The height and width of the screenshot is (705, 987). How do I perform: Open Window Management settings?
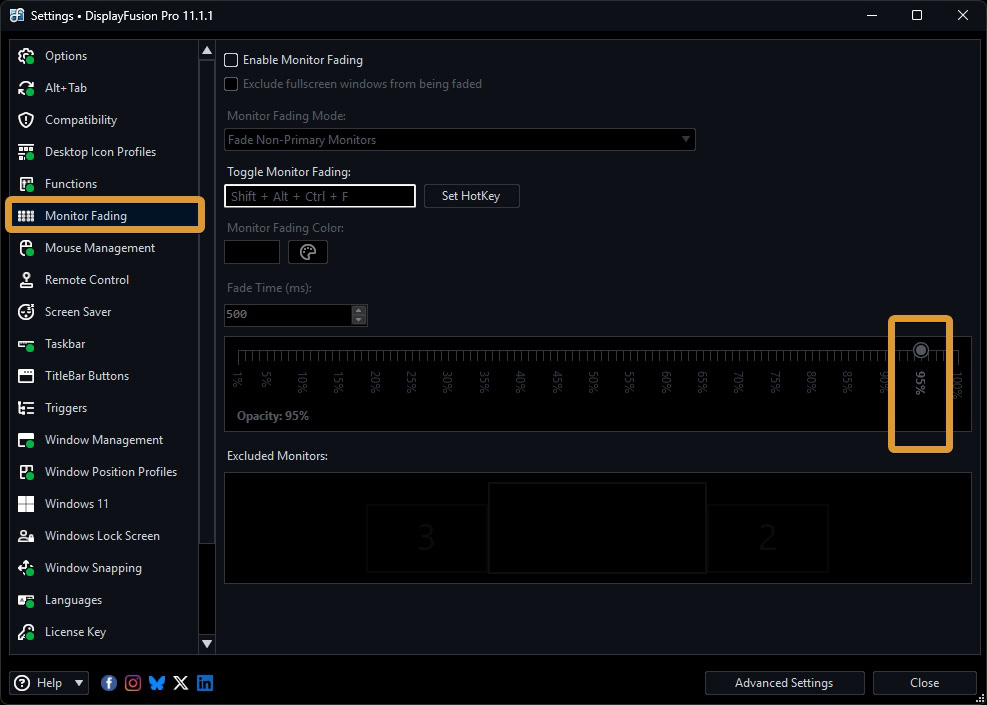(x=104, y=440)
